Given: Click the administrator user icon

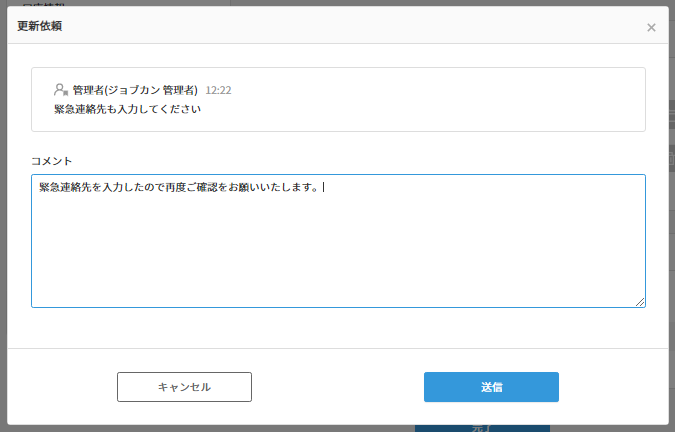Looking at the screenshot, I should pyautogui.click(x=61, y=89).
